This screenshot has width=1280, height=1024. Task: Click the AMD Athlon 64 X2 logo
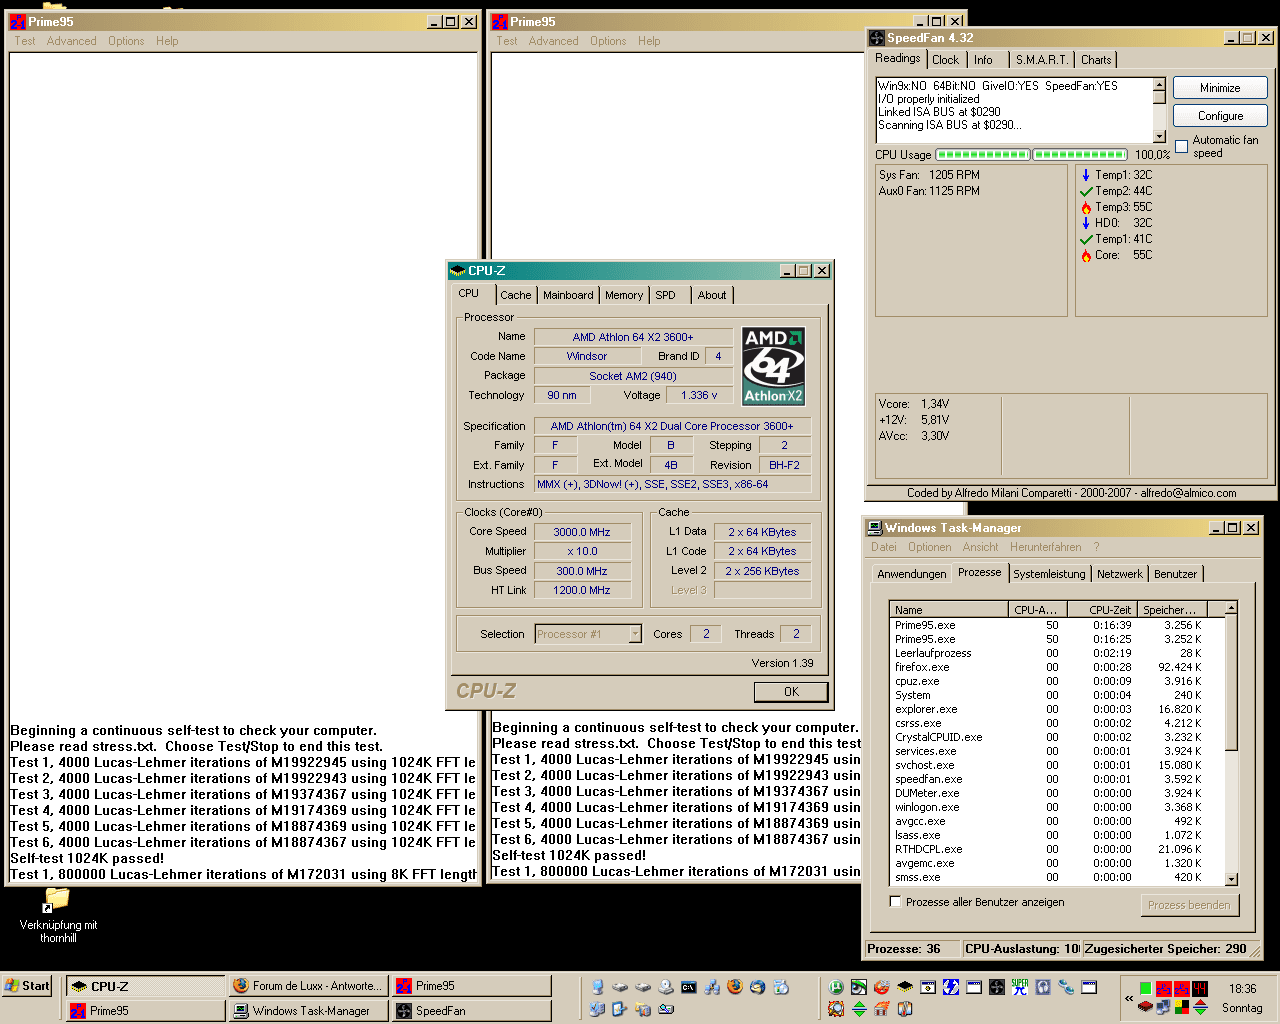[x=773, y=366]
